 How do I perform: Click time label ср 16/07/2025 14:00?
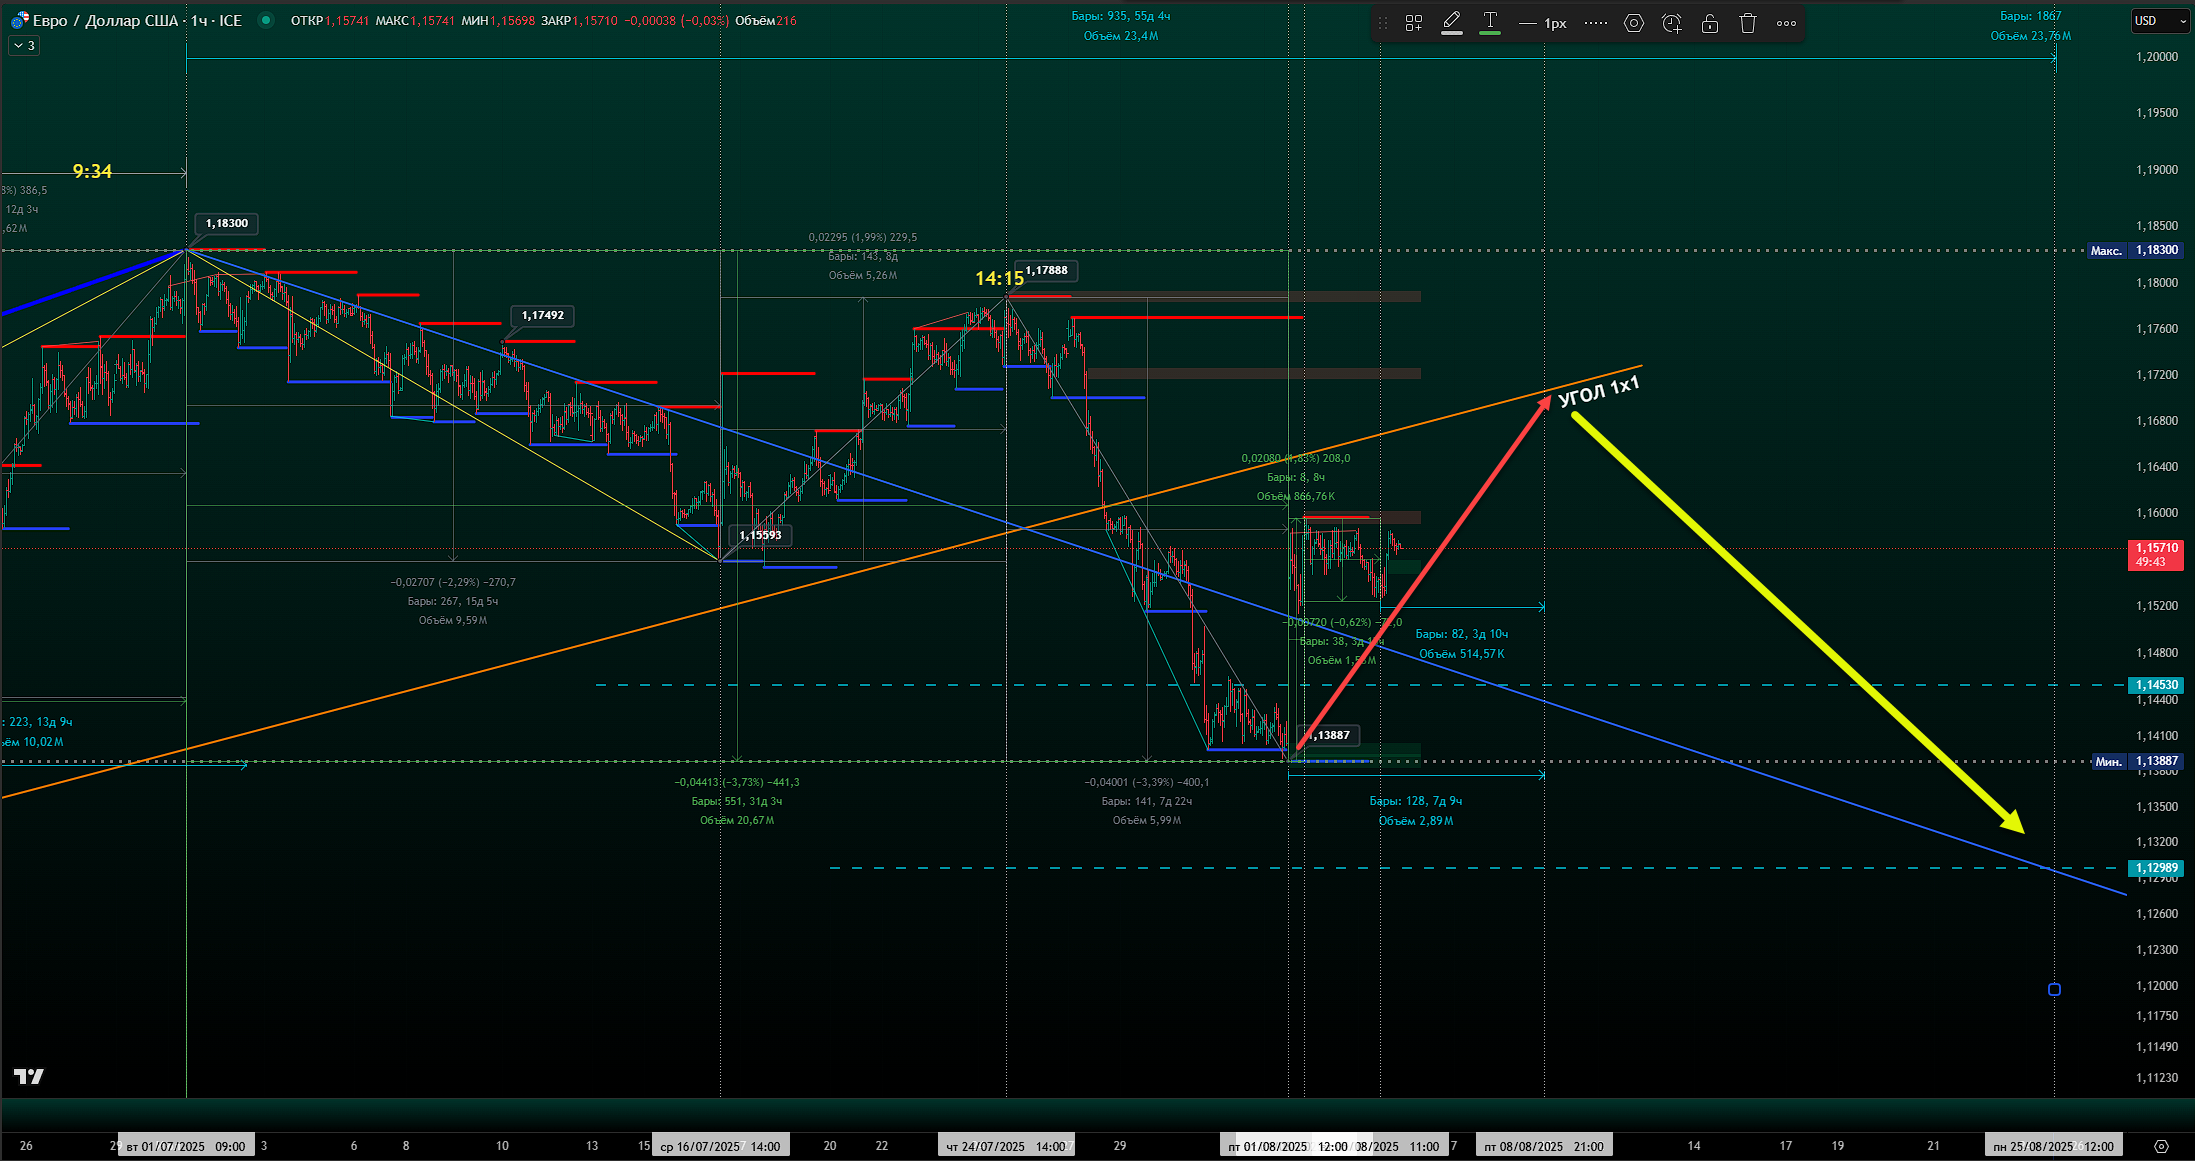coord(720,1146)
